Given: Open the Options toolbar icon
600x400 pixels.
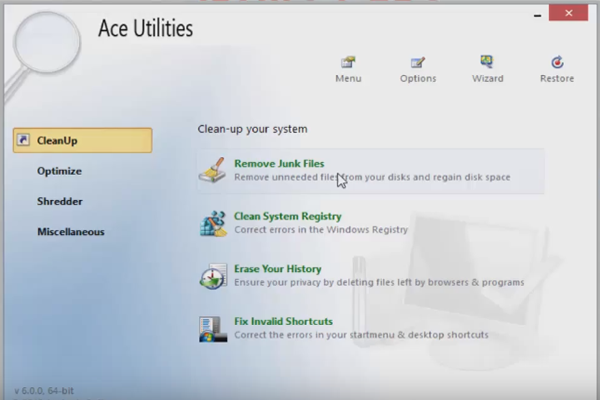Looking at the screenshot, I should coord(417,62).
